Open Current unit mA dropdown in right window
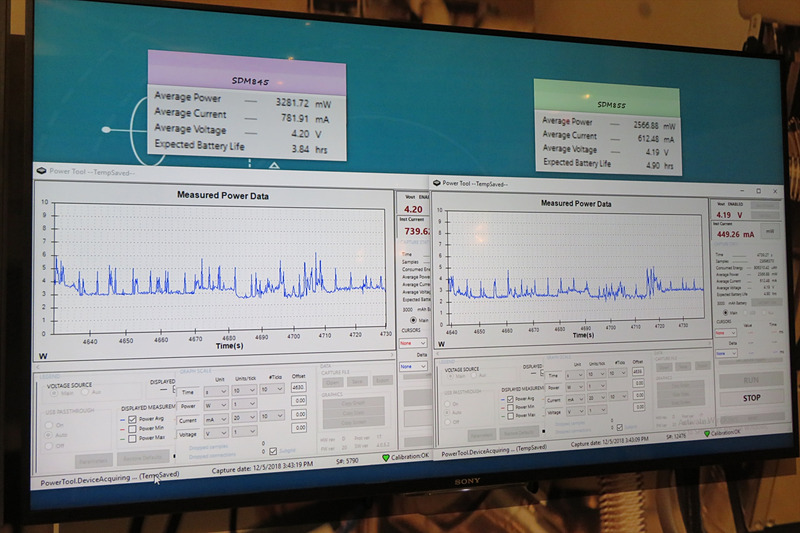 point(574,399)
